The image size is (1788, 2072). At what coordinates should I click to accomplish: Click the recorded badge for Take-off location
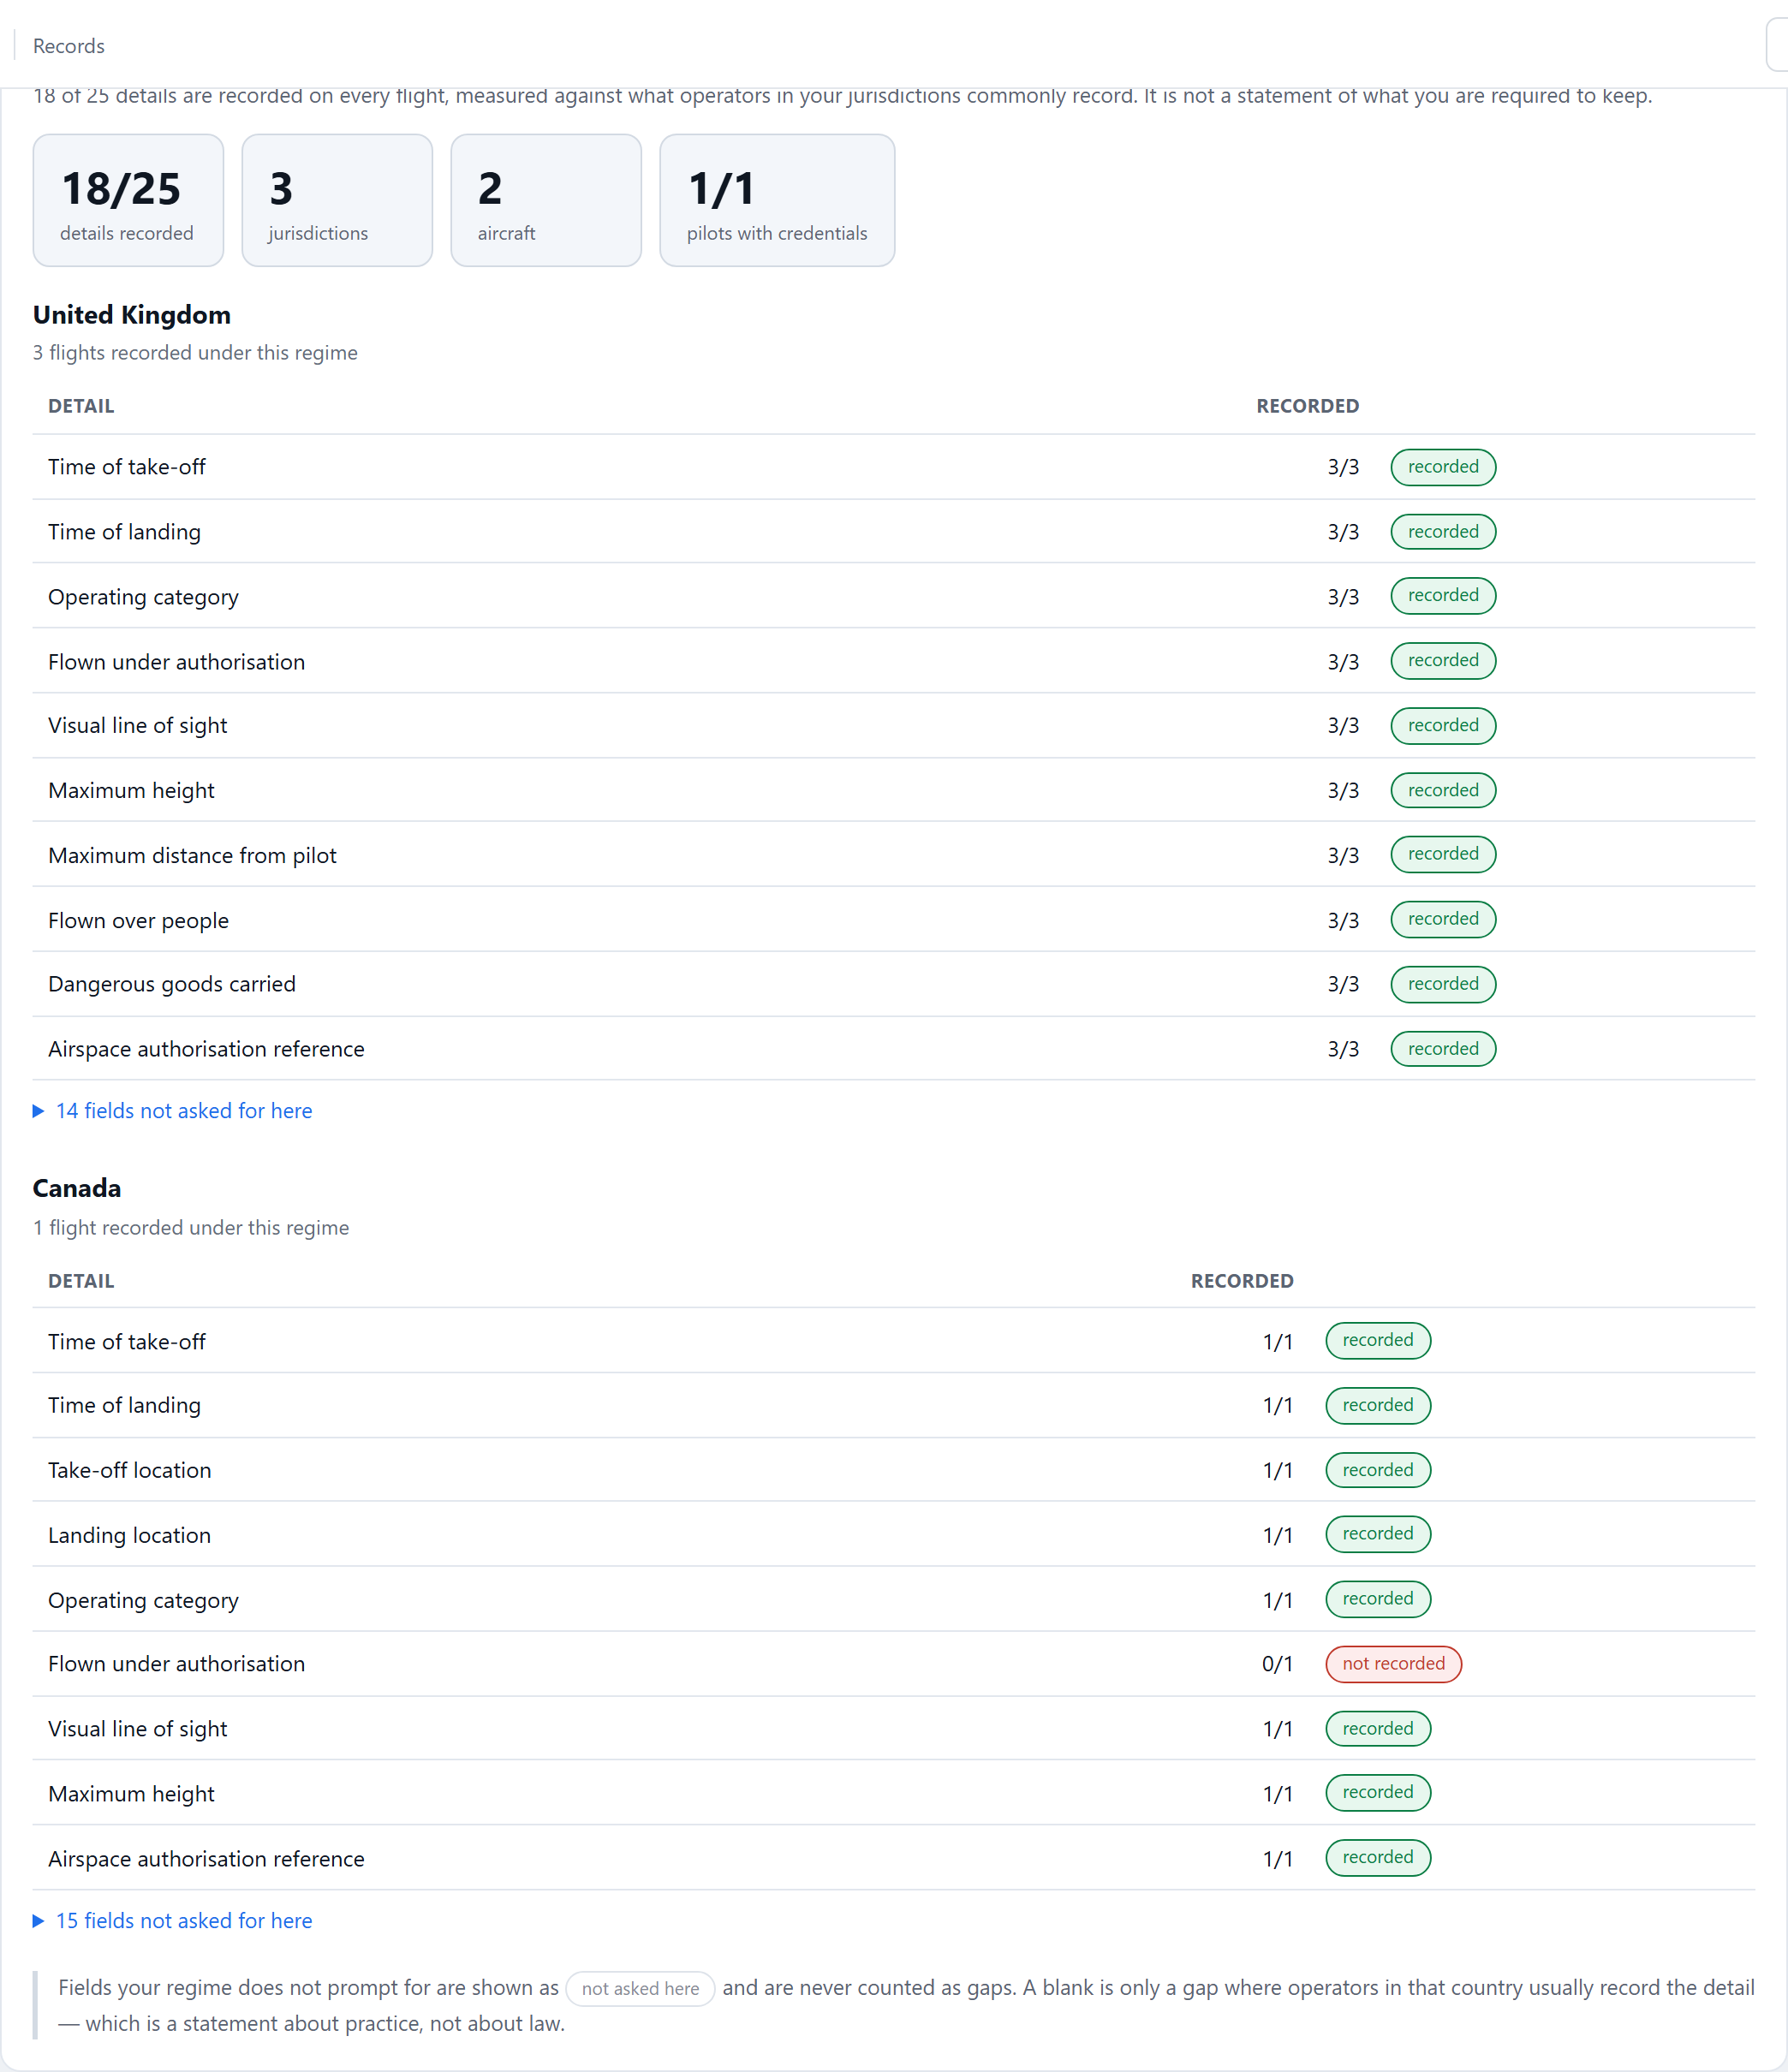pyautogui.click(x=1378, y=1471)
